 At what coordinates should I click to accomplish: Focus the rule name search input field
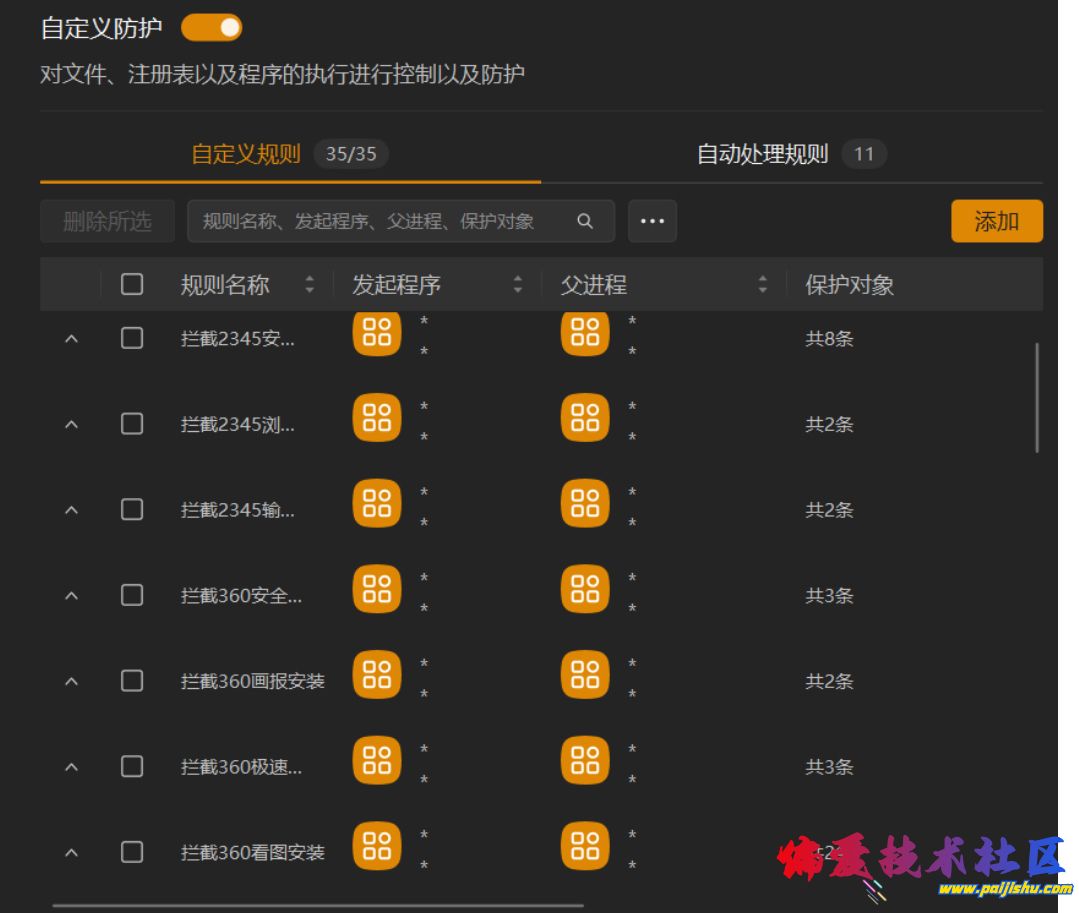pos(380,221)
